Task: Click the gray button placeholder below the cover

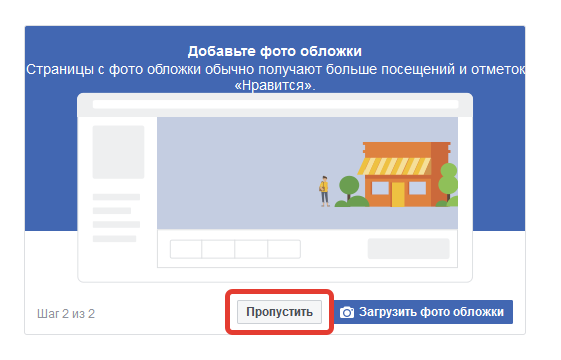Action: [409, 249]
